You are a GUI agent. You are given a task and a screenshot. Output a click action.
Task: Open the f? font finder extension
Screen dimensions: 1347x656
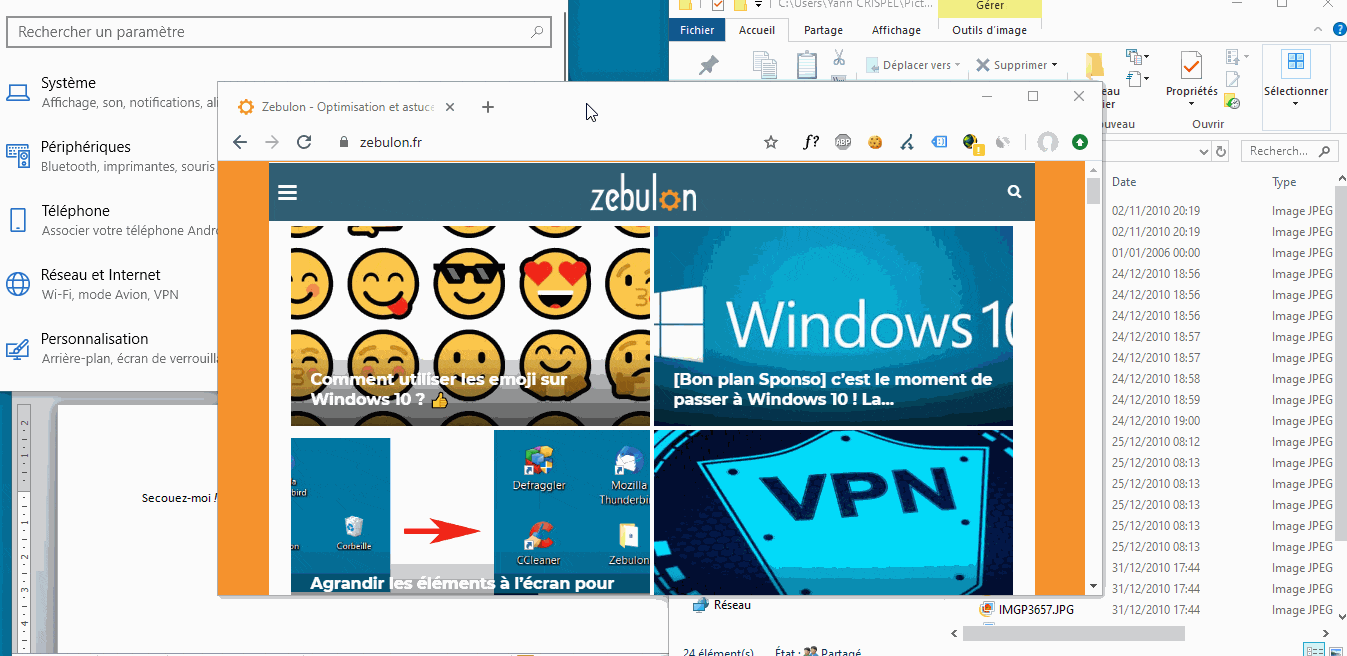click(811, 142)
